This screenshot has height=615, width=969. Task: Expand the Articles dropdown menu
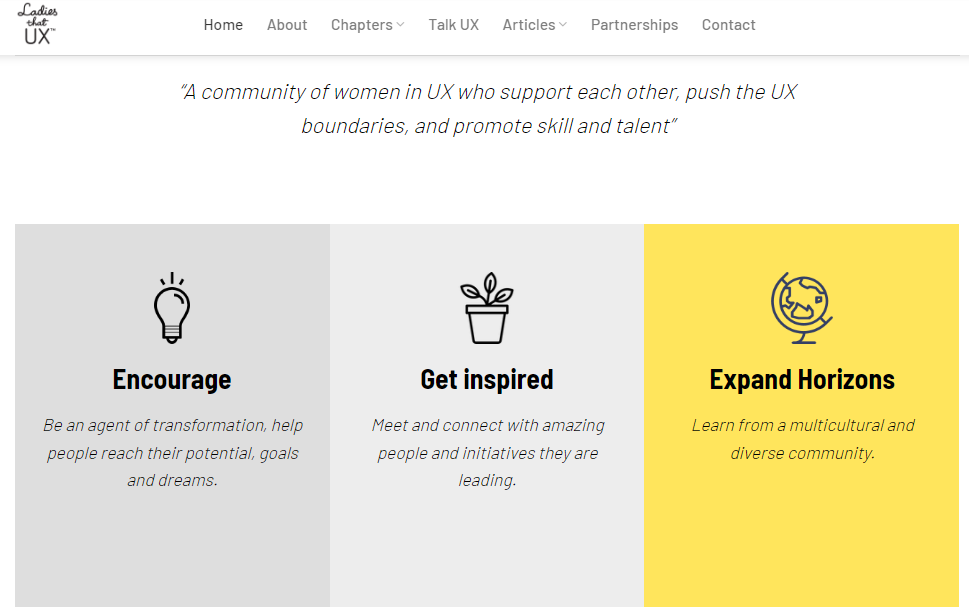528,25
